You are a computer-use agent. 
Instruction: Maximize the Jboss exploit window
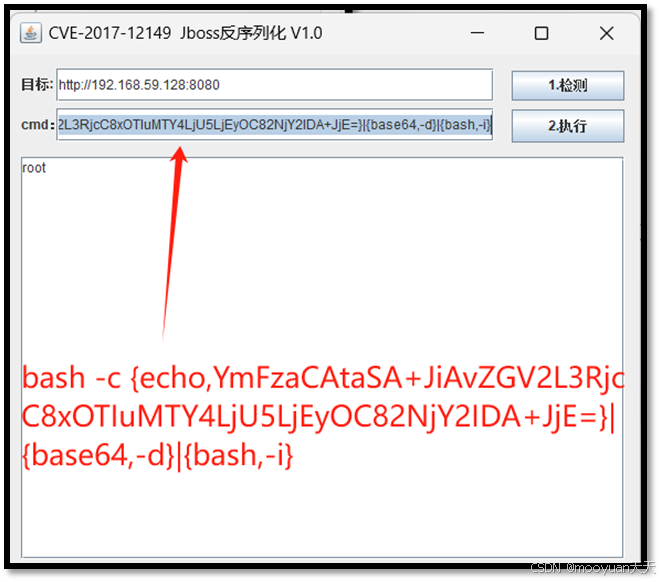pos(541,33)
